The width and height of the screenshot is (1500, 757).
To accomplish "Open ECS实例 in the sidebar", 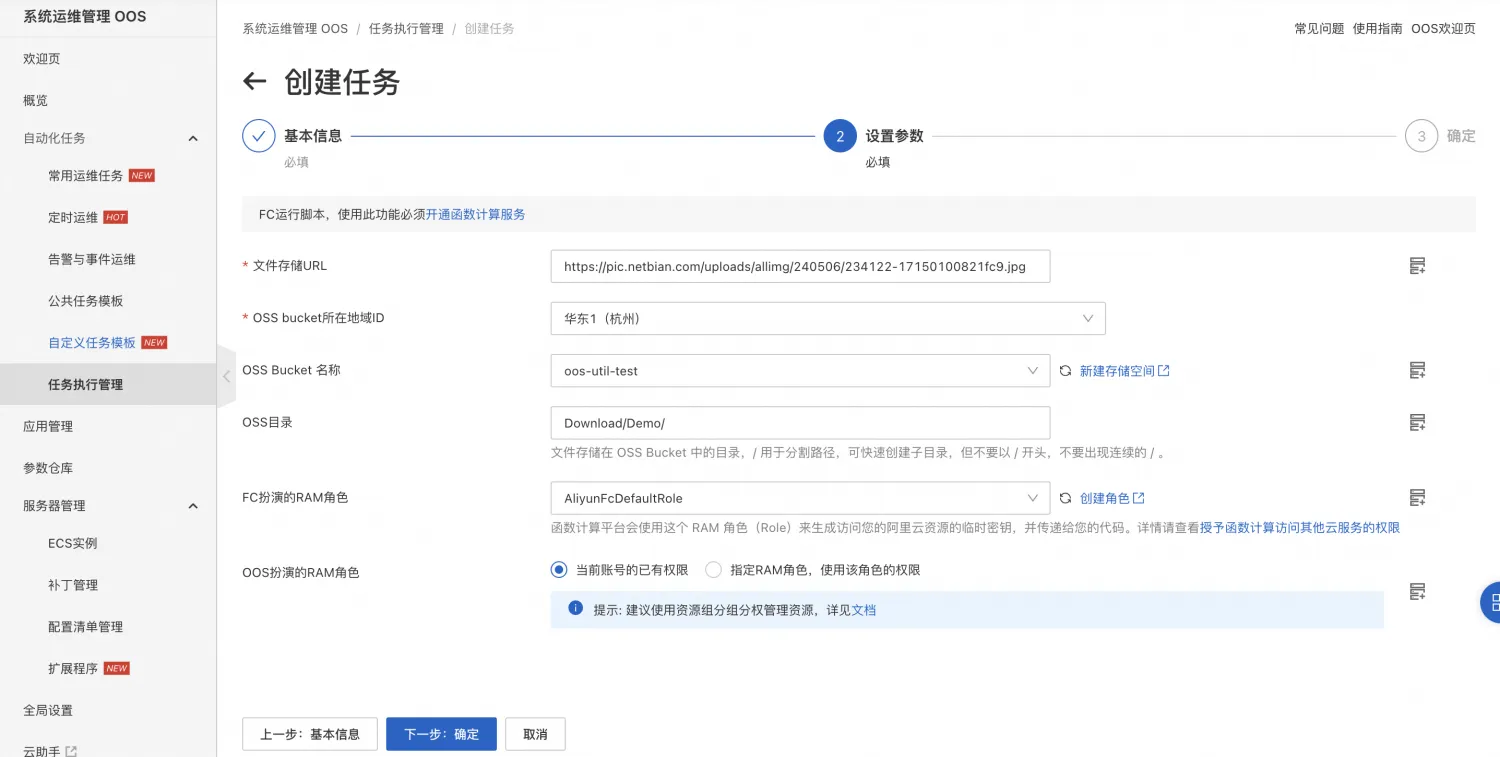I will 73,544.
